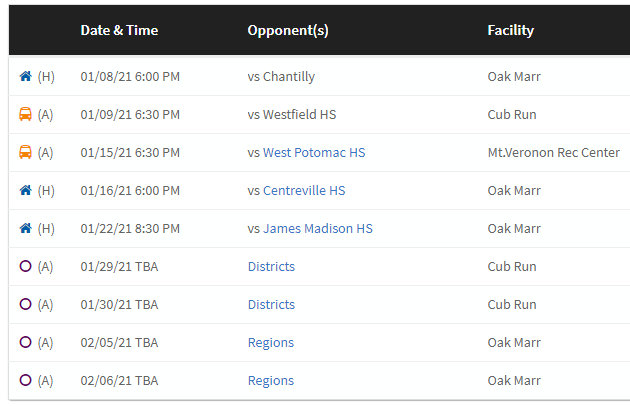
Task: Click the Facility column header
Action: 511,30
